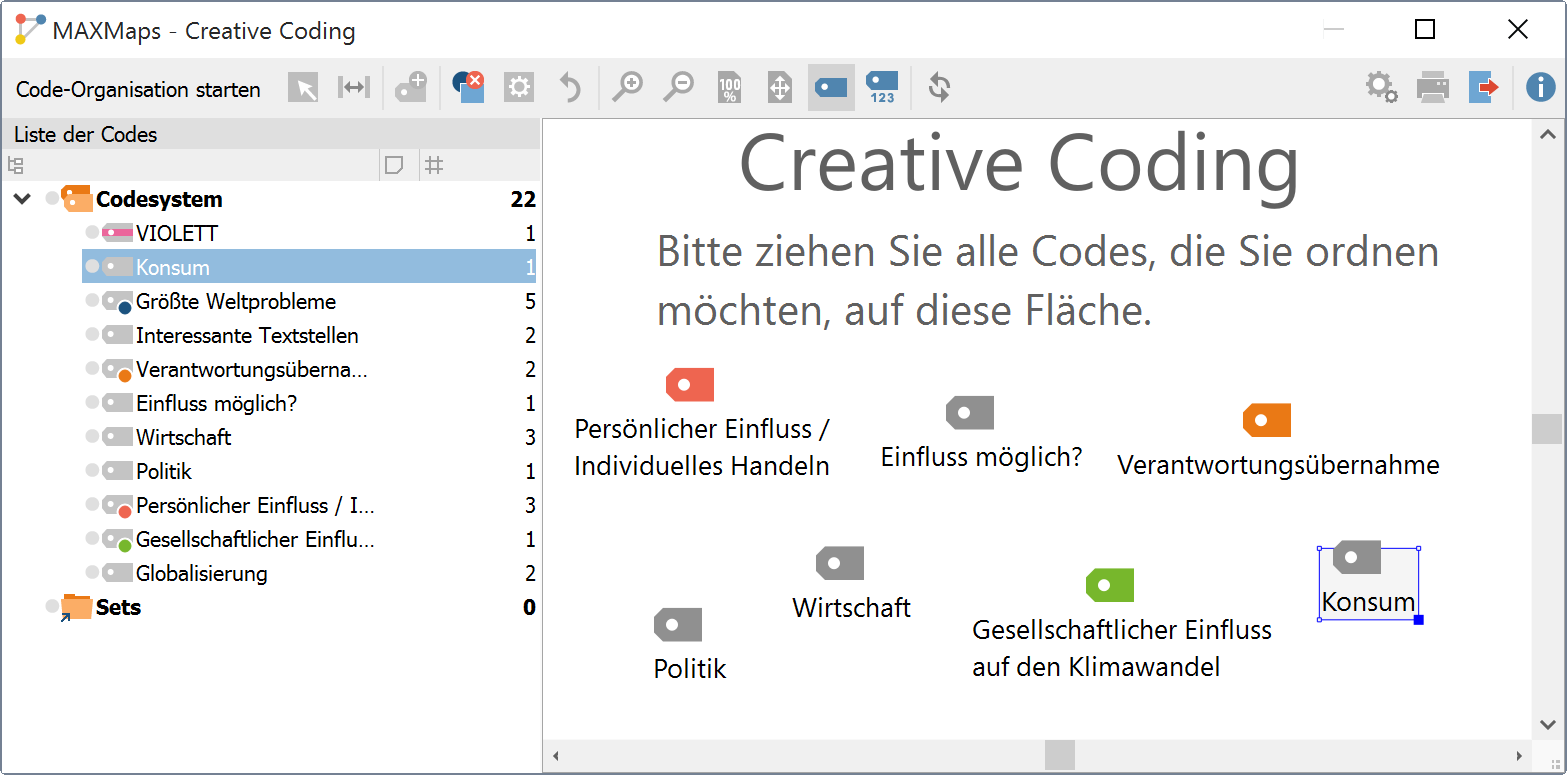Select Einfluss möglich? in code list

coord(217,403)
